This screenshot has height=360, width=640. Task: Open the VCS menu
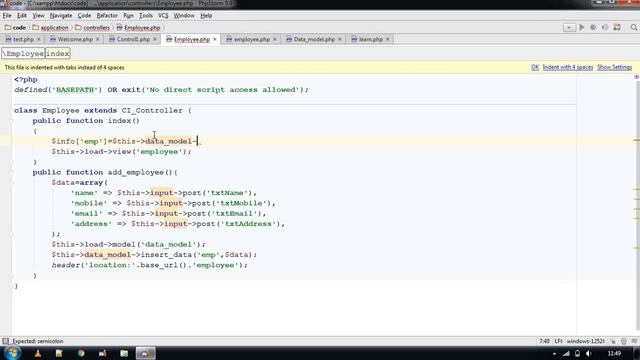point(163,16)
